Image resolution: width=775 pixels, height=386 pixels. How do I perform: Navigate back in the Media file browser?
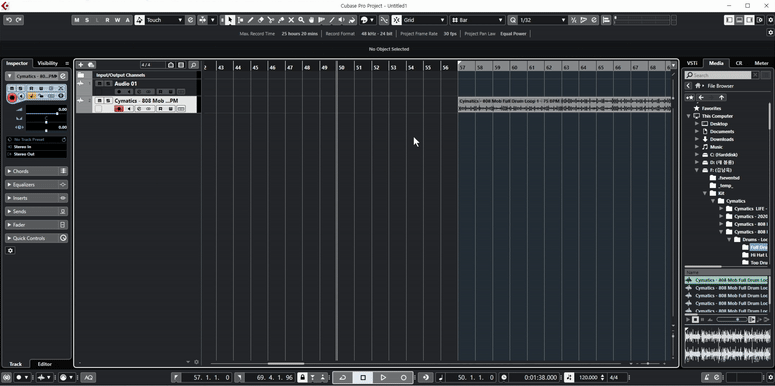click(701, 97)
